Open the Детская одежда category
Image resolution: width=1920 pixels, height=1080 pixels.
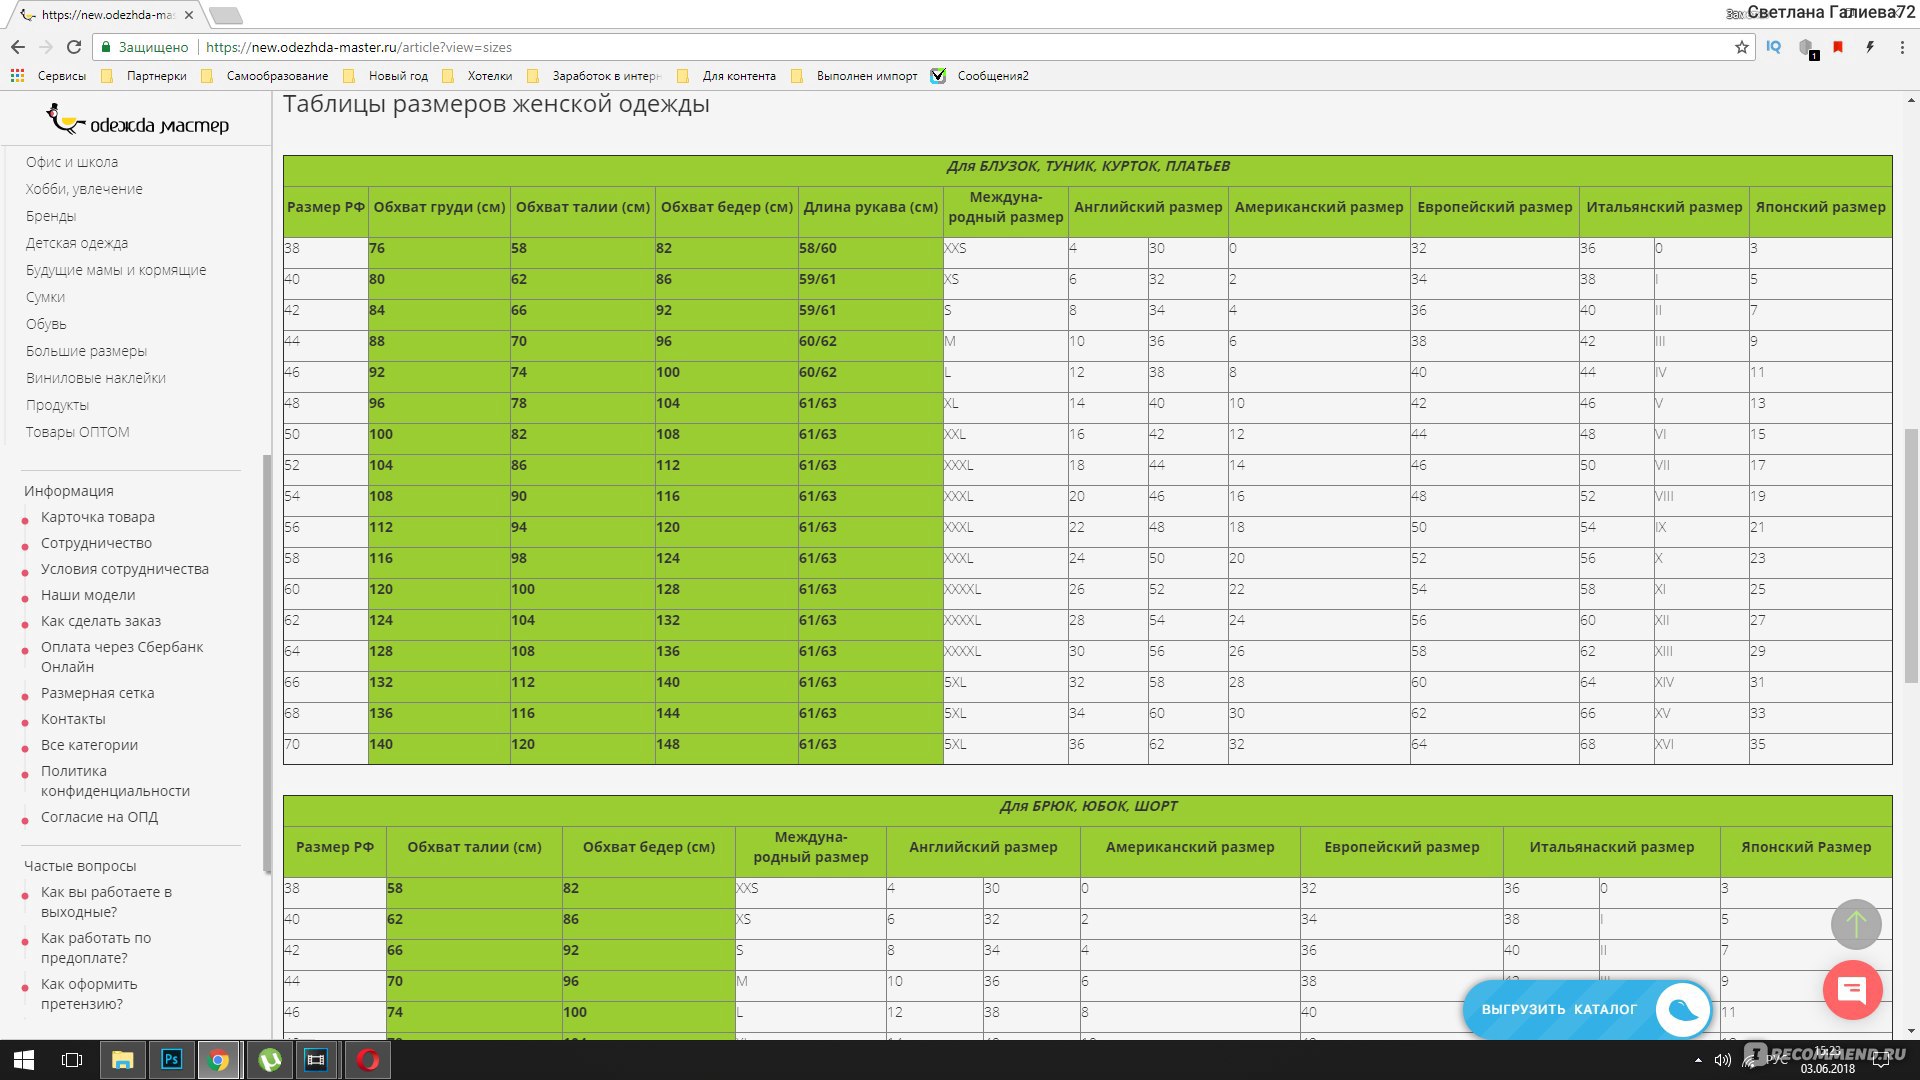[77, 243]
